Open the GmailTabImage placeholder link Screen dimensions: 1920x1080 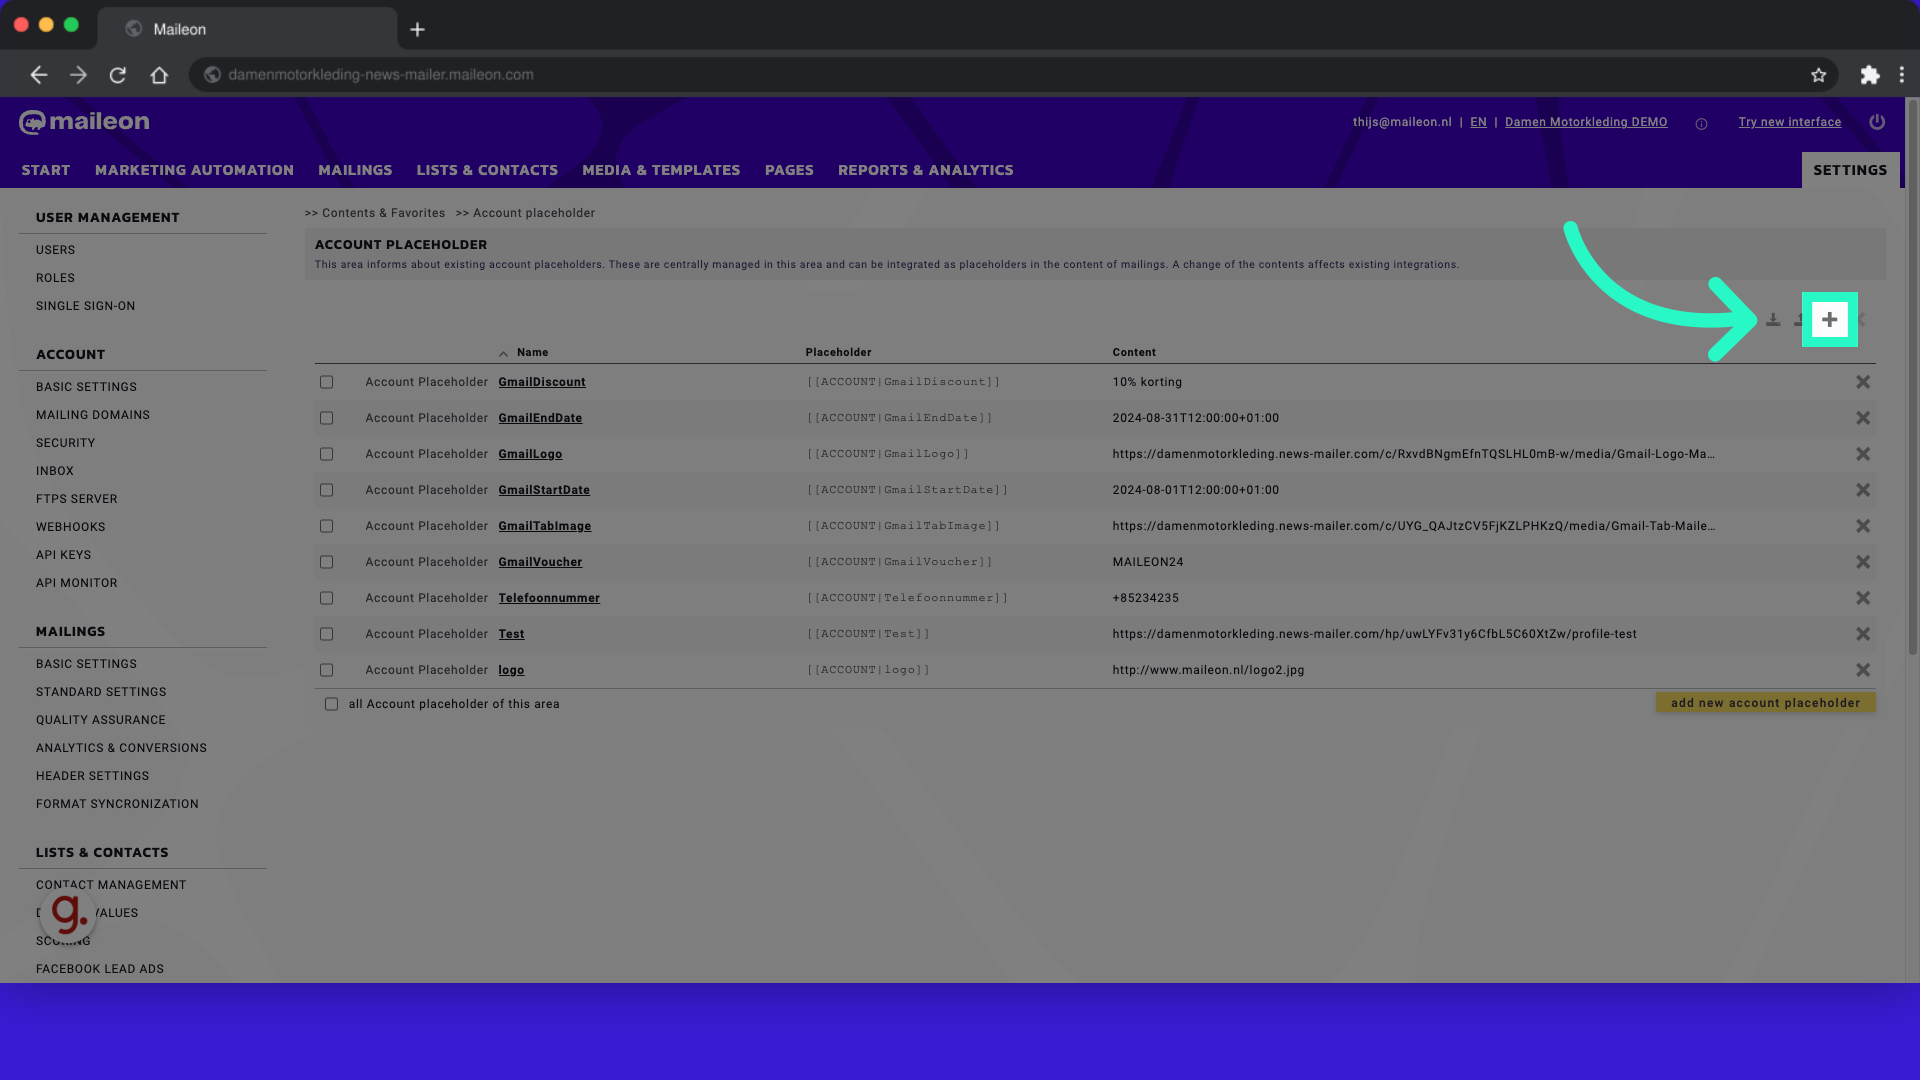coord(545,526)
